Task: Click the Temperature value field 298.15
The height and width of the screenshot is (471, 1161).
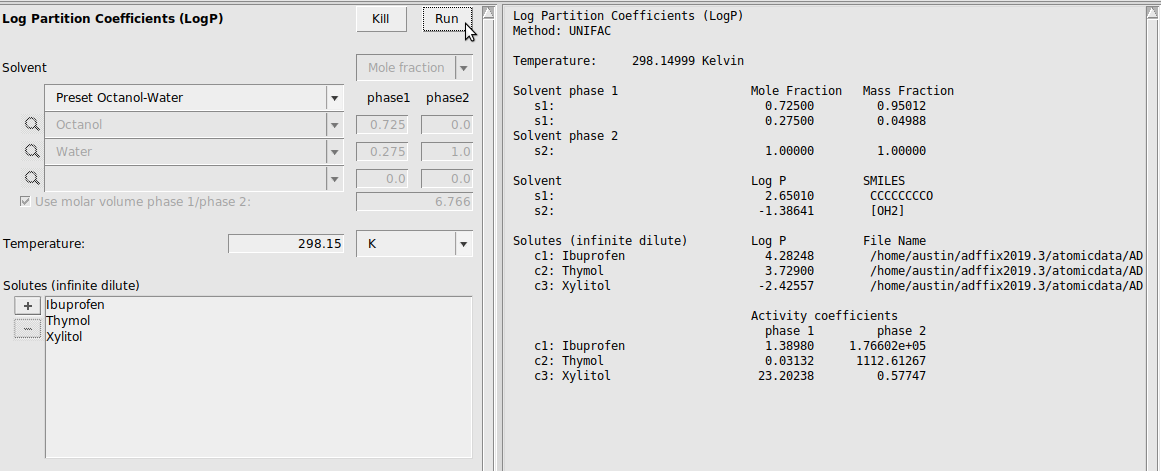Action: 287,244
